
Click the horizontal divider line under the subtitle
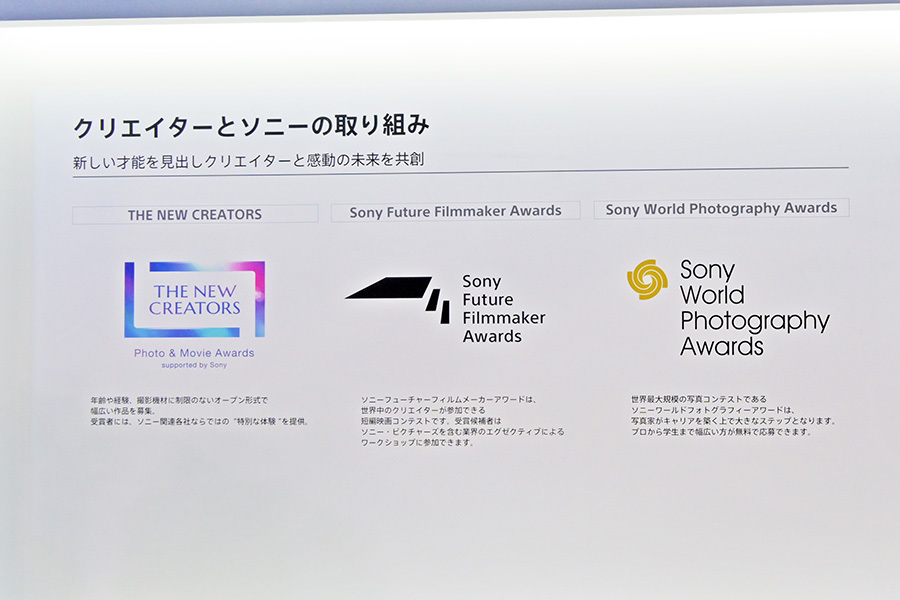coord(460,173)
